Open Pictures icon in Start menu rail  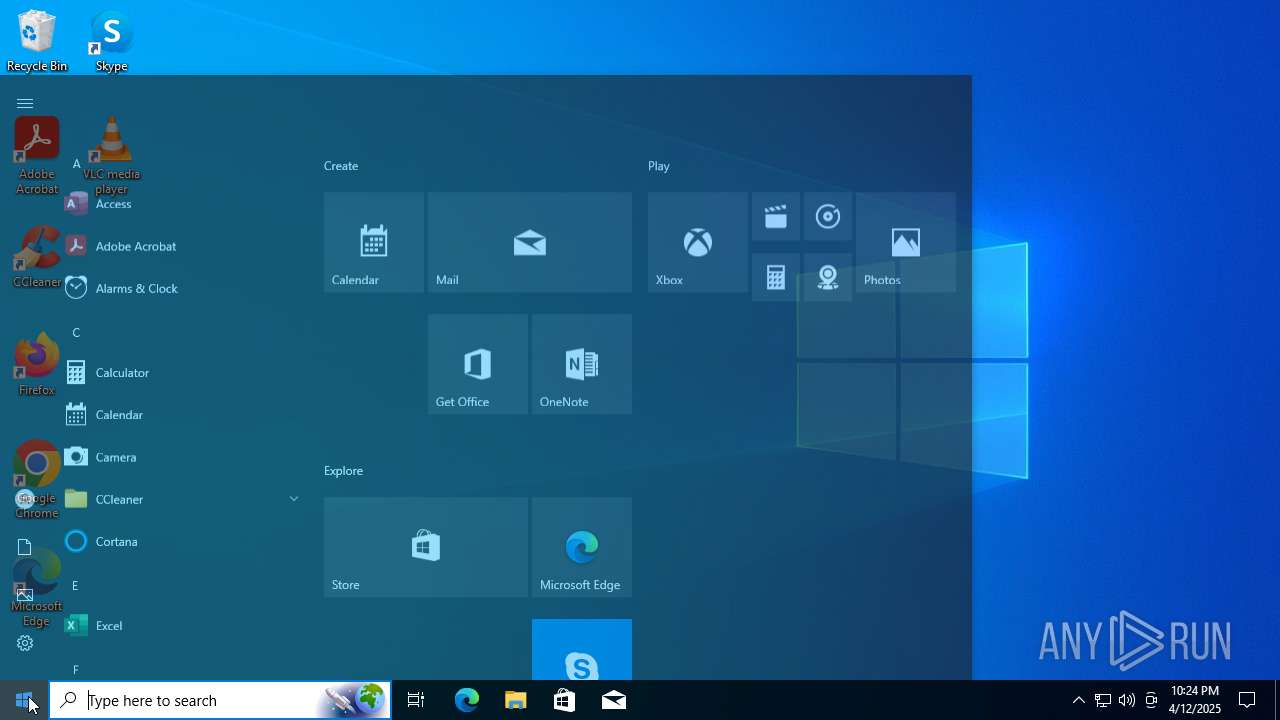pyautogui.click(x=25, y=595)
